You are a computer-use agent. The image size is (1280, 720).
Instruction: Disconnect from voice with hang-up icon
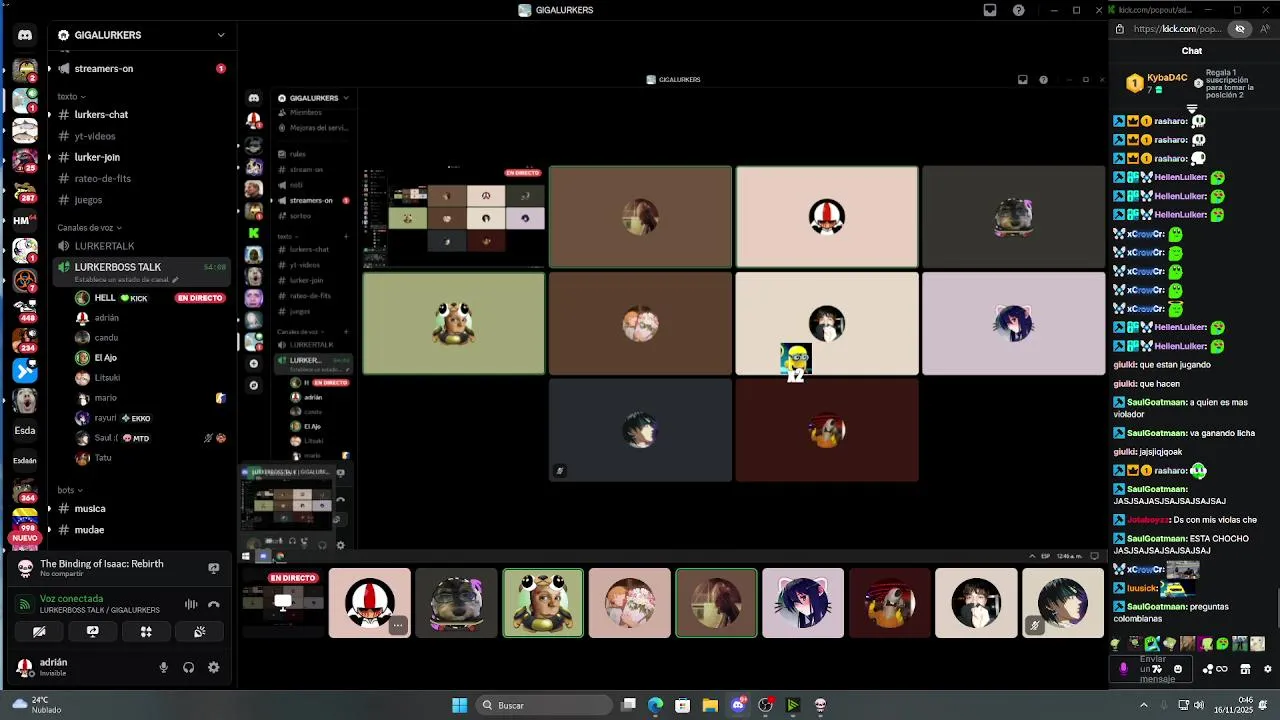[x=213, y=604]
